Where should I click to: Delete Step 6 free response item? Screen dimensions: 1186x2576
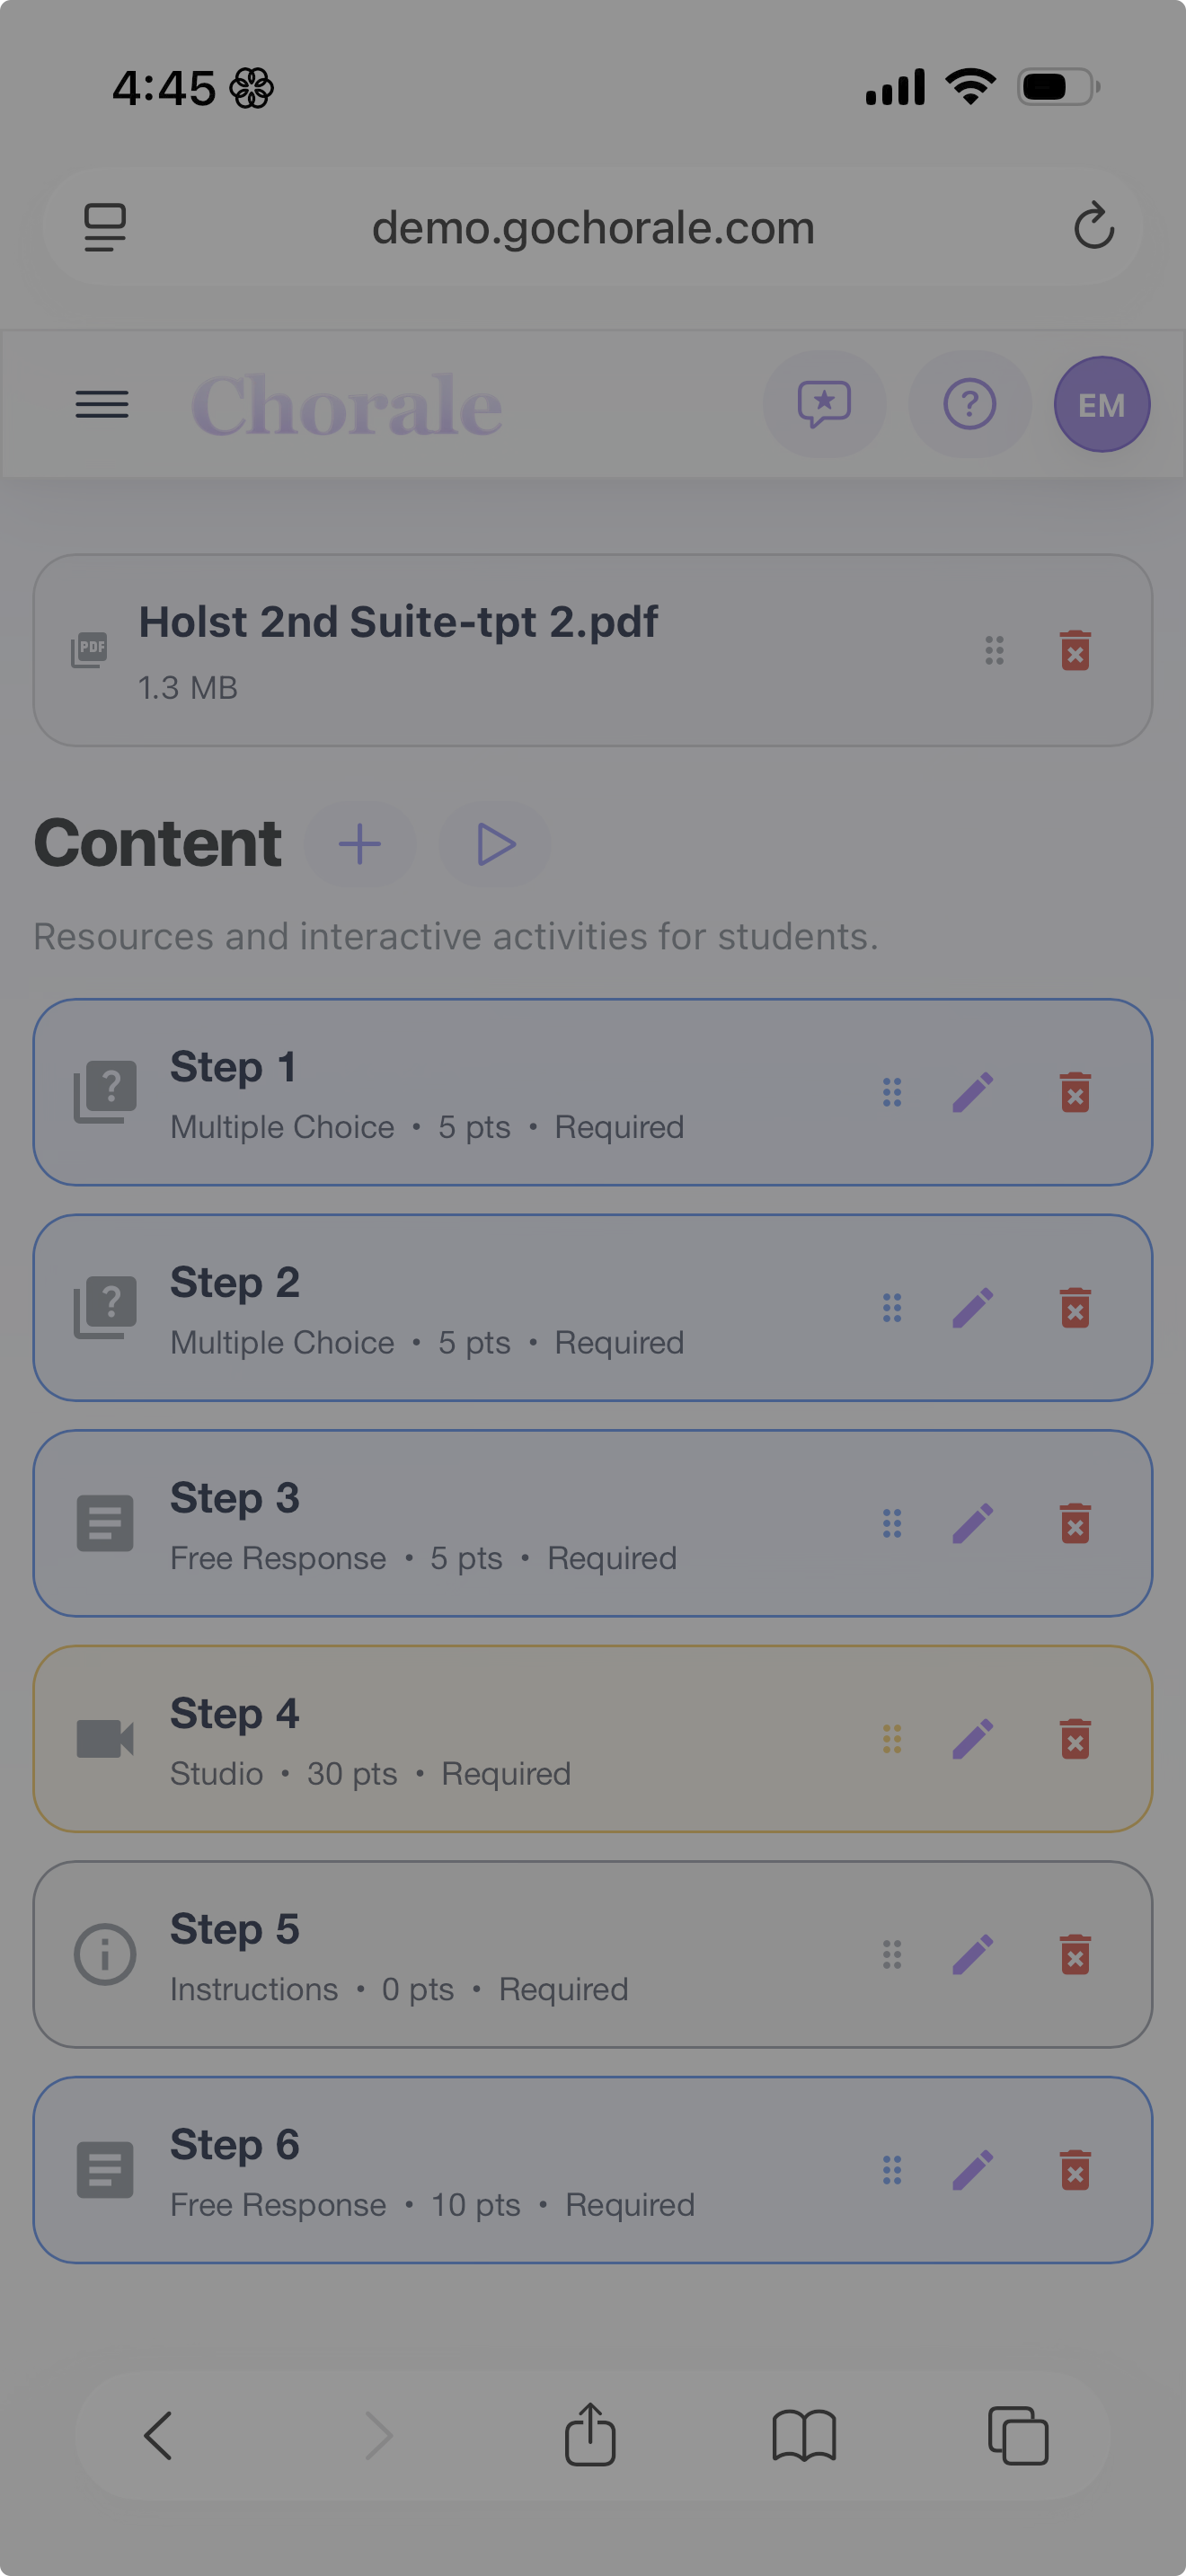[1075, 2170]
